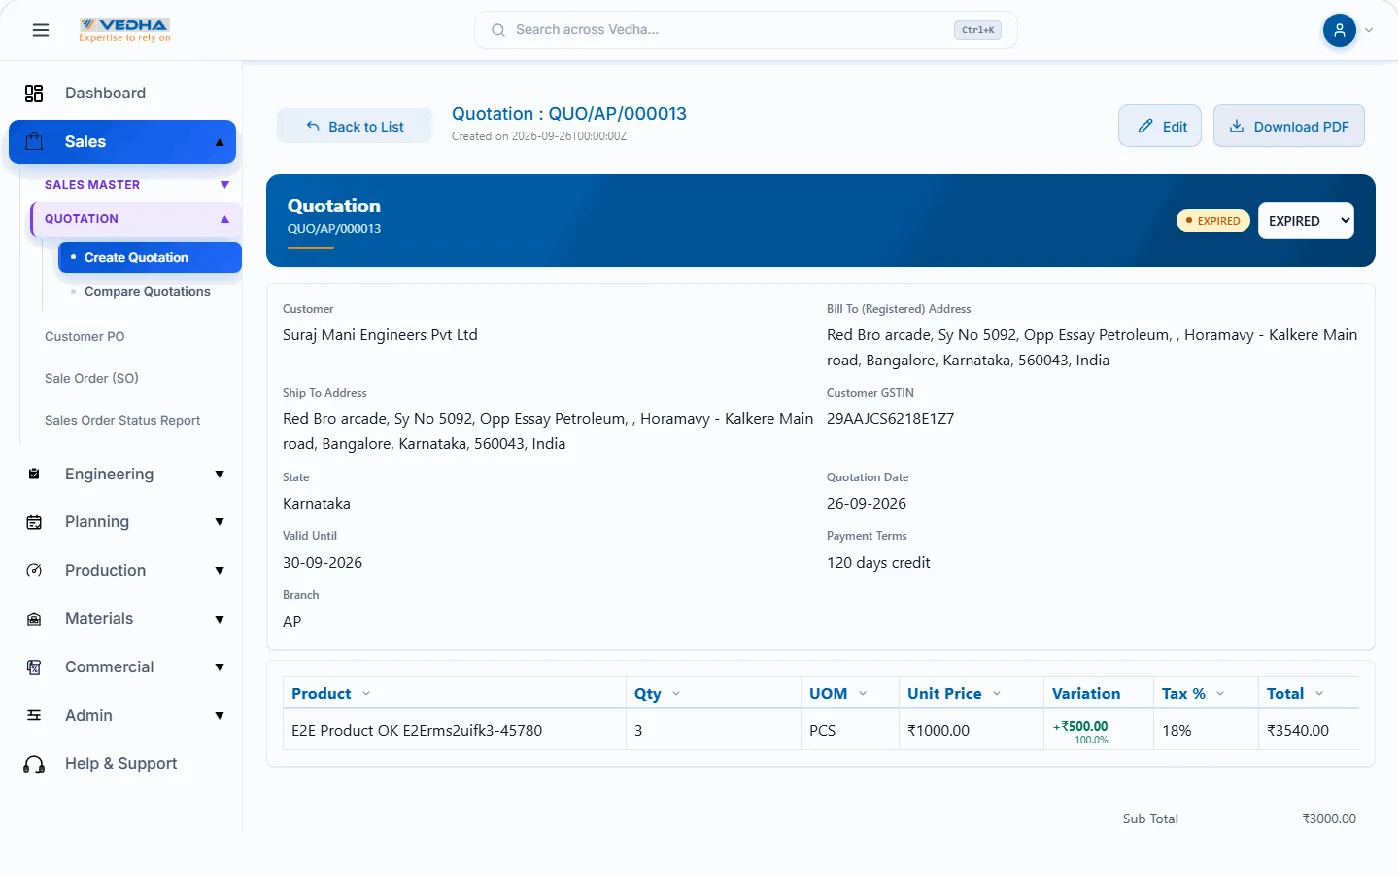The width and height of the screenshot is (1398, 875).
Task: Click the download icon on Download PDF
Action: 1237,126
